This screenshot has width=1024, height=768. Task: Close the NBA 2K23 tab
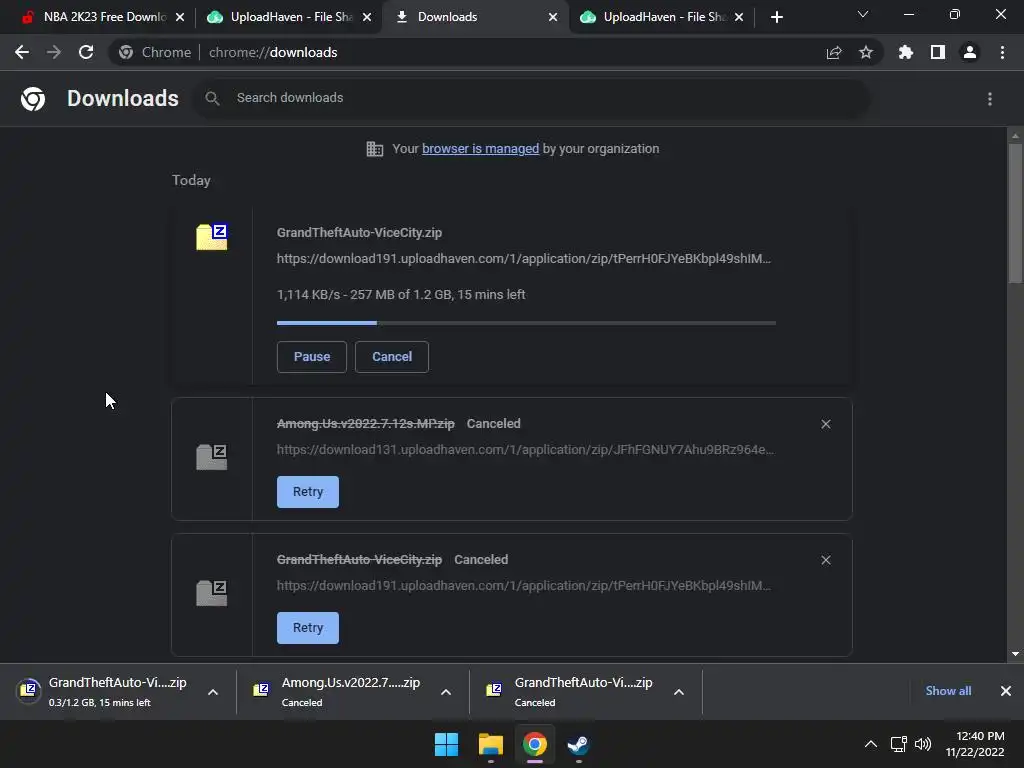pos(180,17)
